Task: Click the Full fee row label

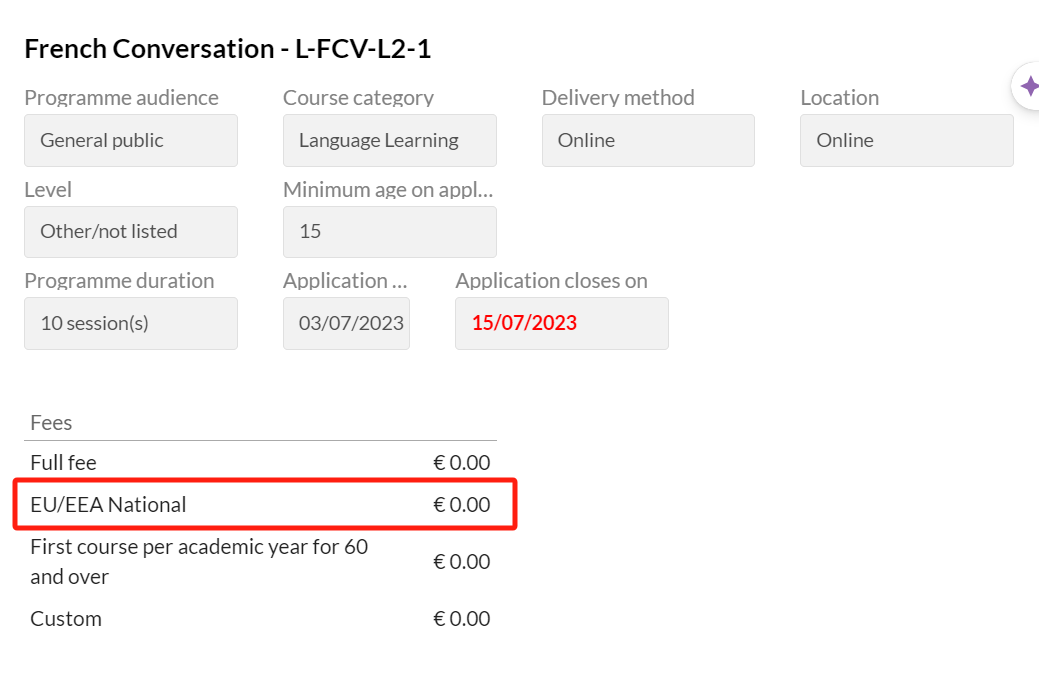Action: tap(64, 463)
